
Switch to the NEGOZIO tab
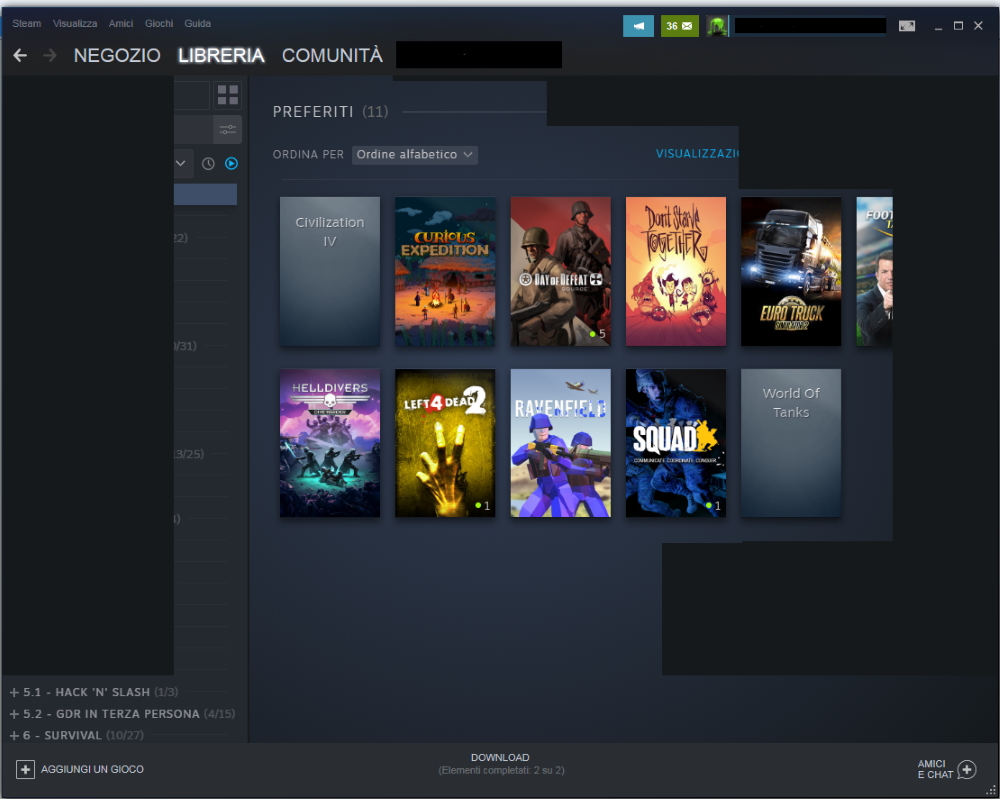[x=116, y=56]
